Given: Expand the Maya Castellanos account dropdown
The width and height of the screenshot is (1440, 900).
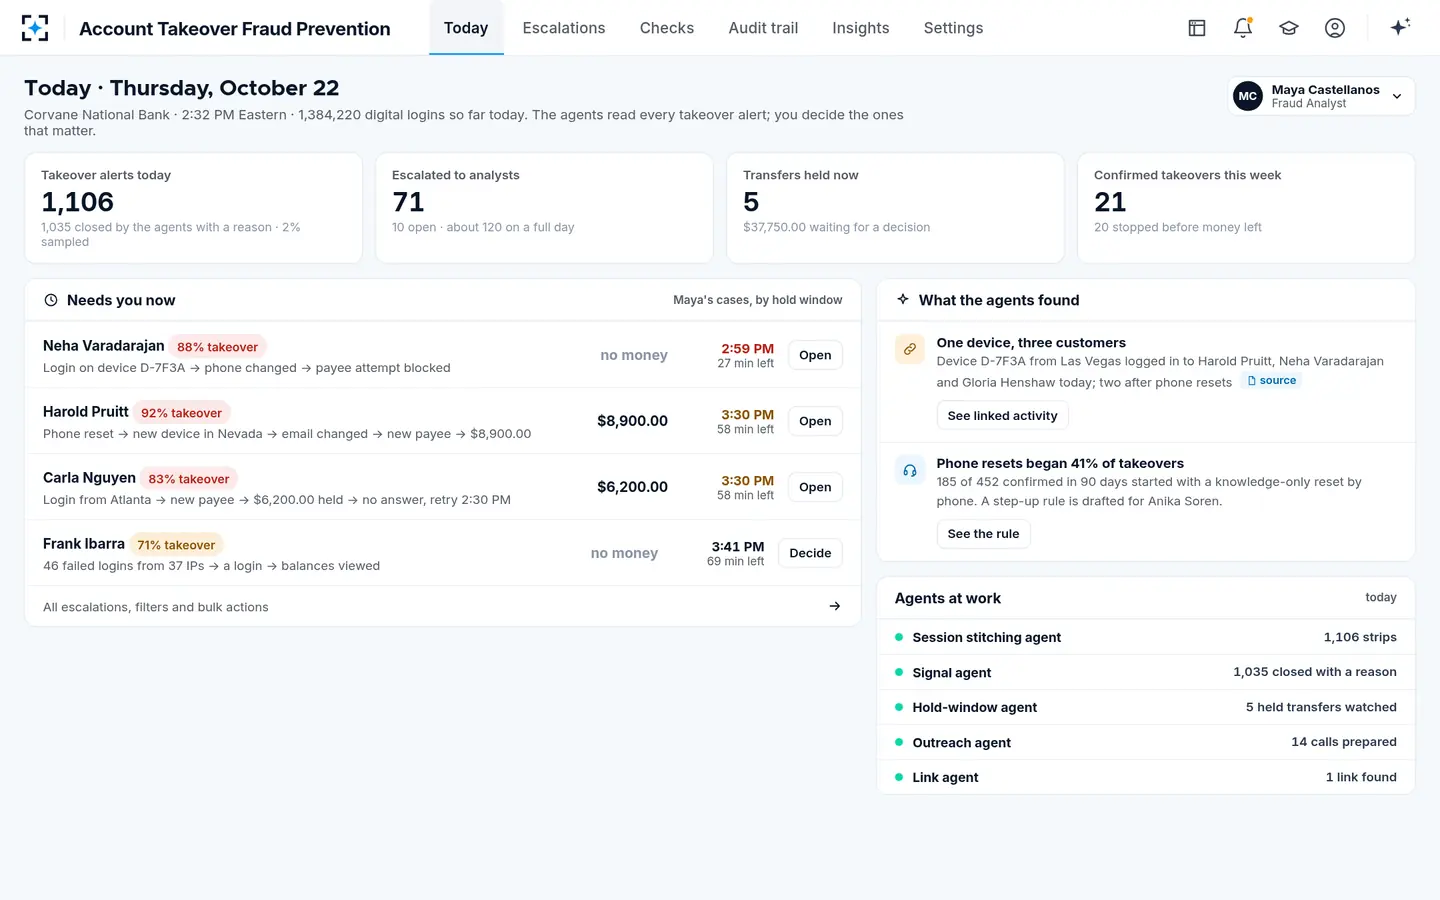Looking at the screenshot, I should (x=1321, y=96).
